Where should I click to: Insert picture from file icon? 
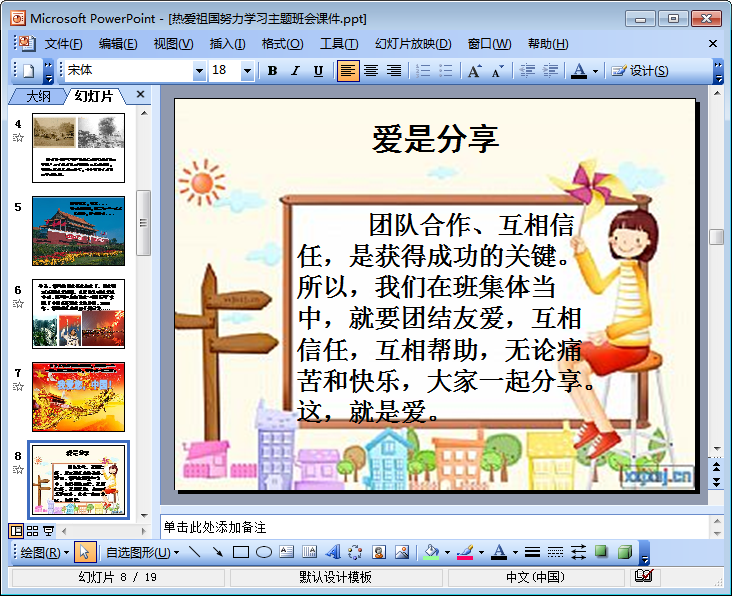pos(401,553)
